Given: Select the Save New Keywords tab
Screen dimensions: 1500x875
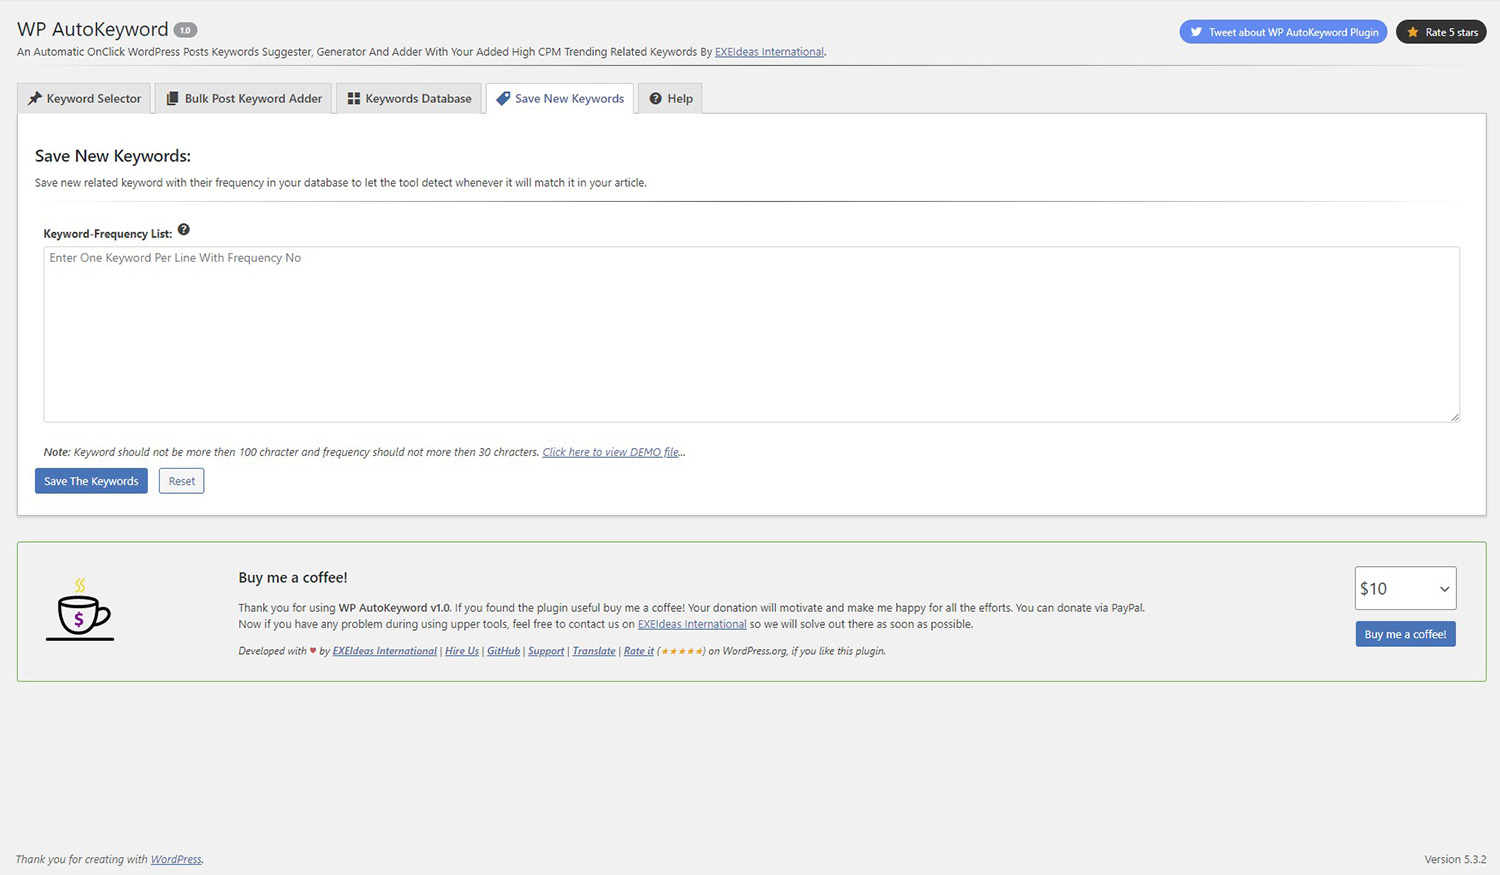Looking at the screenshot, I should [x=560, y=98].
